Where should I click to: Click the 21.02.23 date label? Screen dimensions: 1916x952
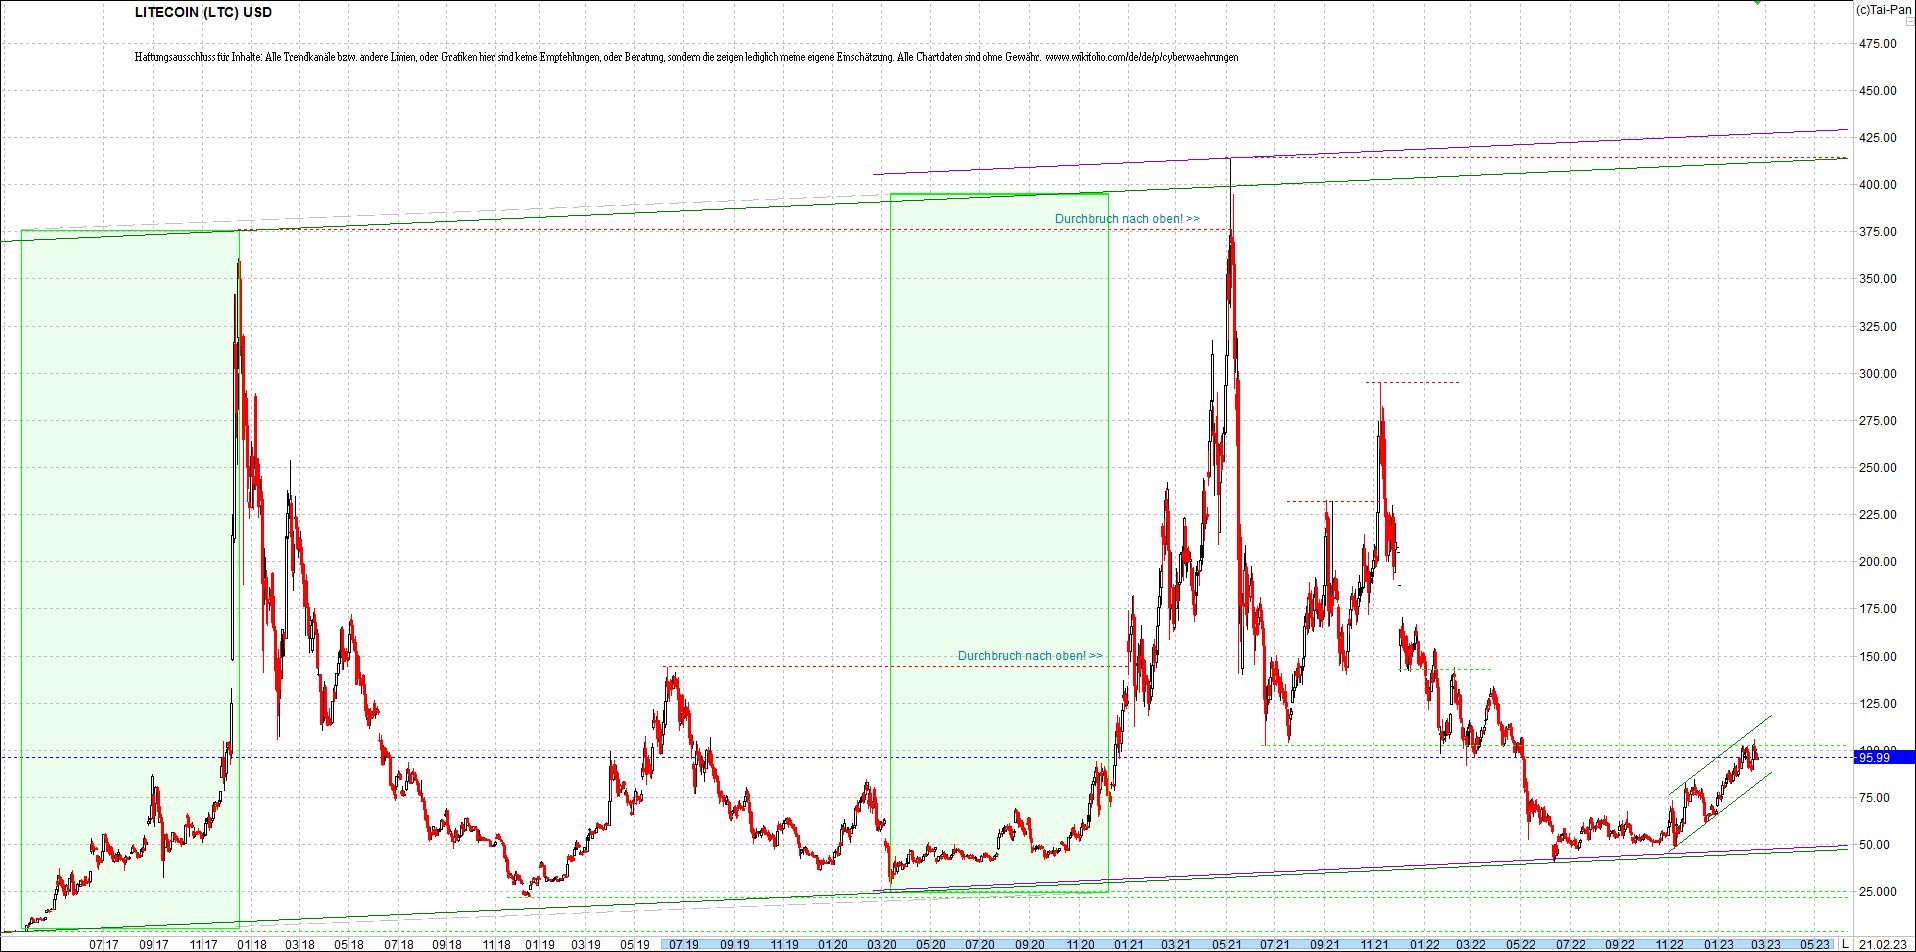coord(1882,944)
